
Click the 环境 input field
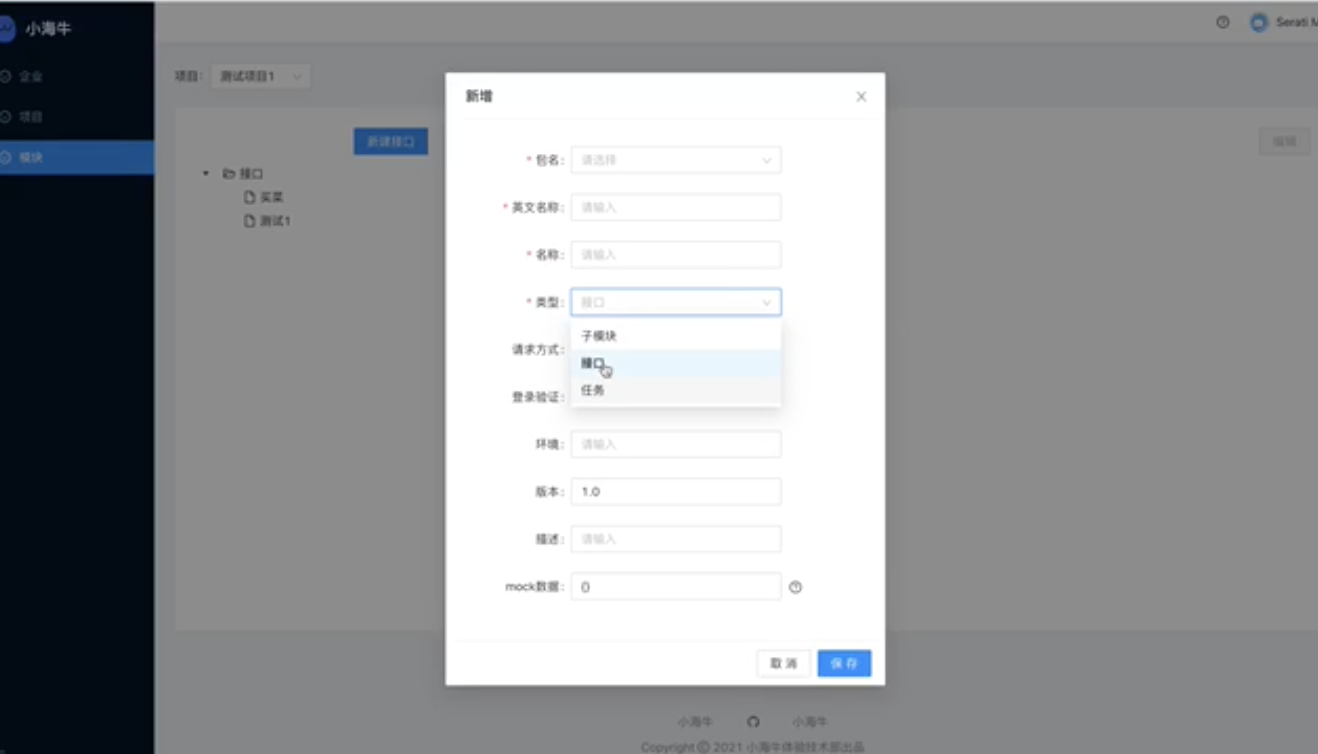(676, 444)
